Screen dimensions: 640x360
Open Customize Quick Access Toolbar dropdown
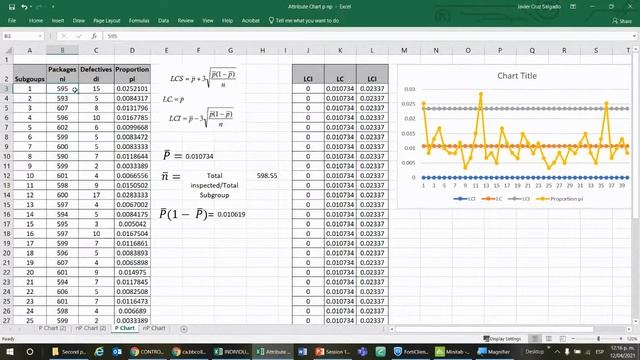click(53, 7)
